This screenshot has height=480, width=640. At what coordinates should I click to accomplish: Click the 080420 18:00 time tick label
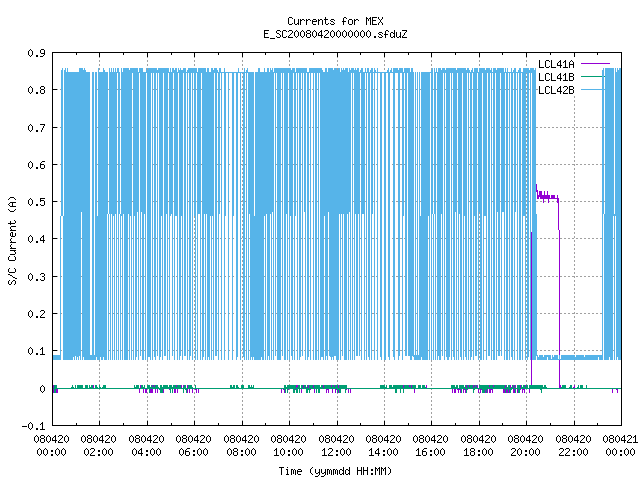[x=478, y=446]
